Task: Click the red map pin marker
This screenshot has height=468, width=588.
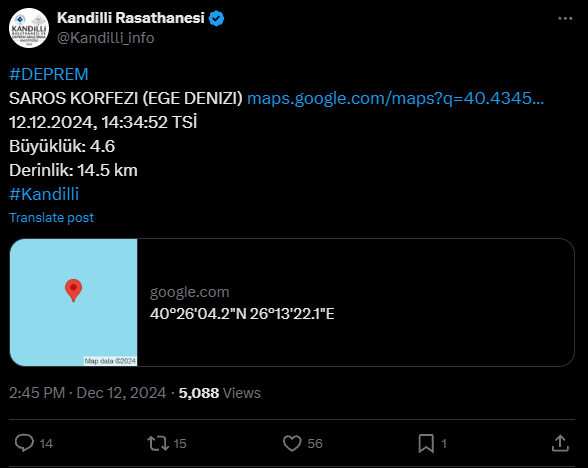Action: tap(74, 290)
